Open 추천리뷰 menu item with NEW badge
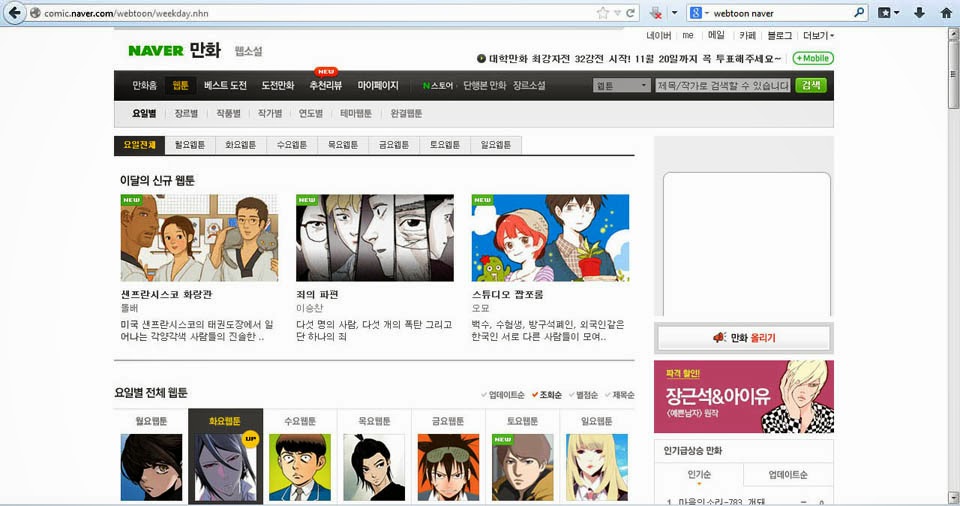This screenshot has width=960, height=506. coord(326,86)
